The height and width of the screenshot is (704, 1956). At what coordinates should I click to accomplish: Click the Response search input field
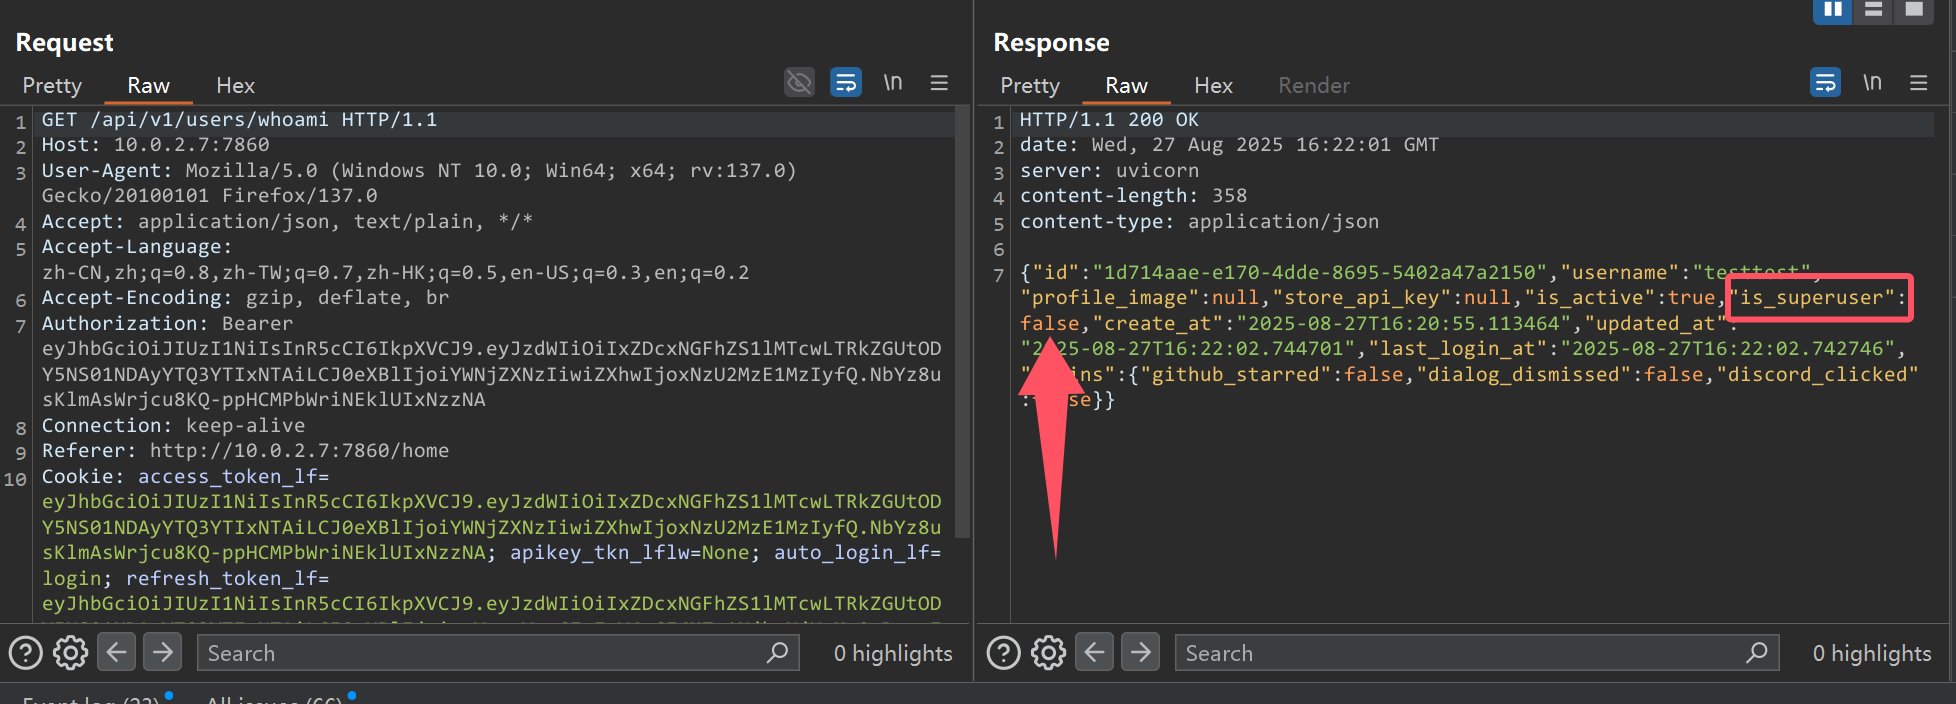coord(1460,653)
